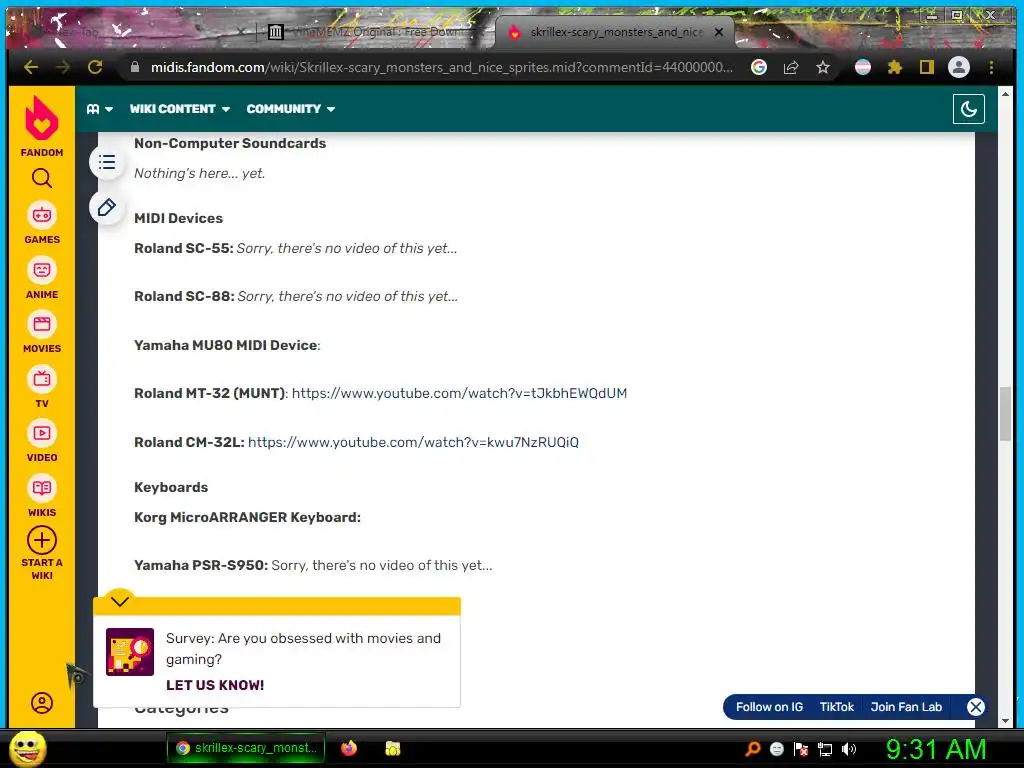Open the smiley-face Start button
The image size is (1024, 768).
(27, 748)
